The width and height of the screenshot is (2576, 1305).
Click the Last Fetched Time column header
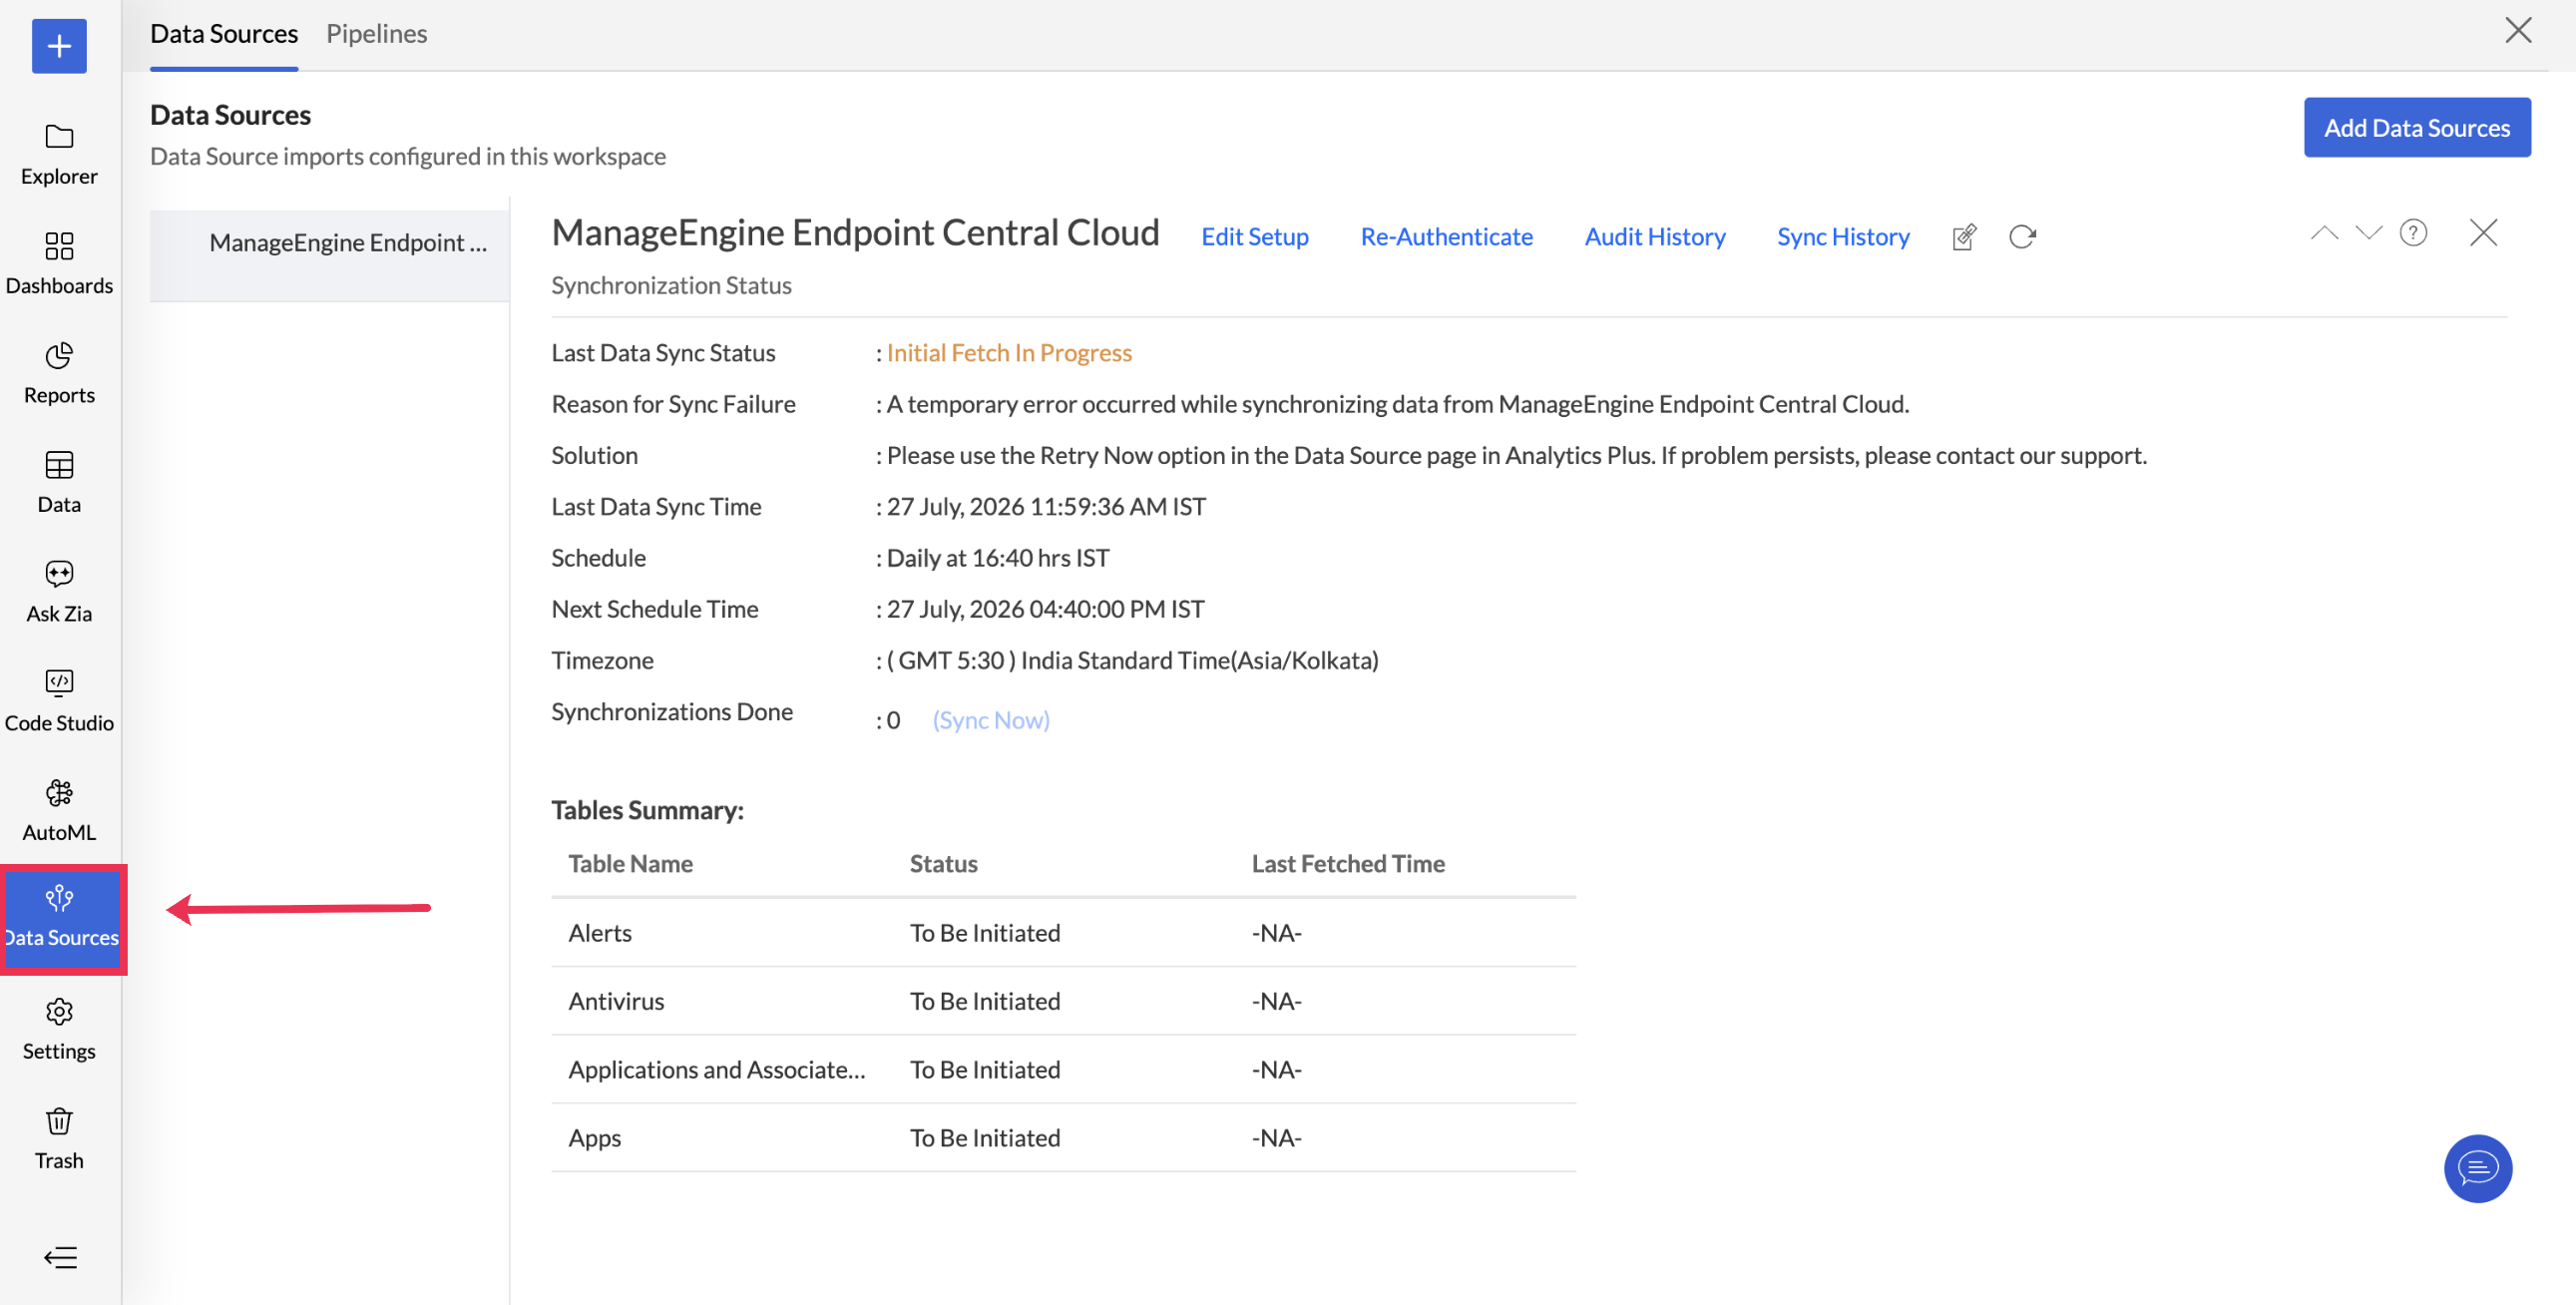coord(1347,863)
